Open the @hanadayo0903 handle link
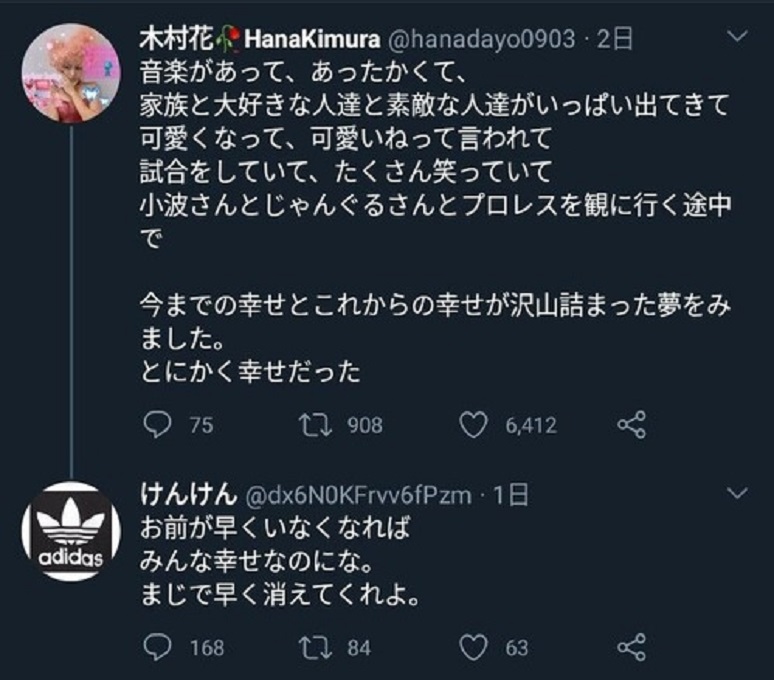The image size is (774, 680). [478, 39]
